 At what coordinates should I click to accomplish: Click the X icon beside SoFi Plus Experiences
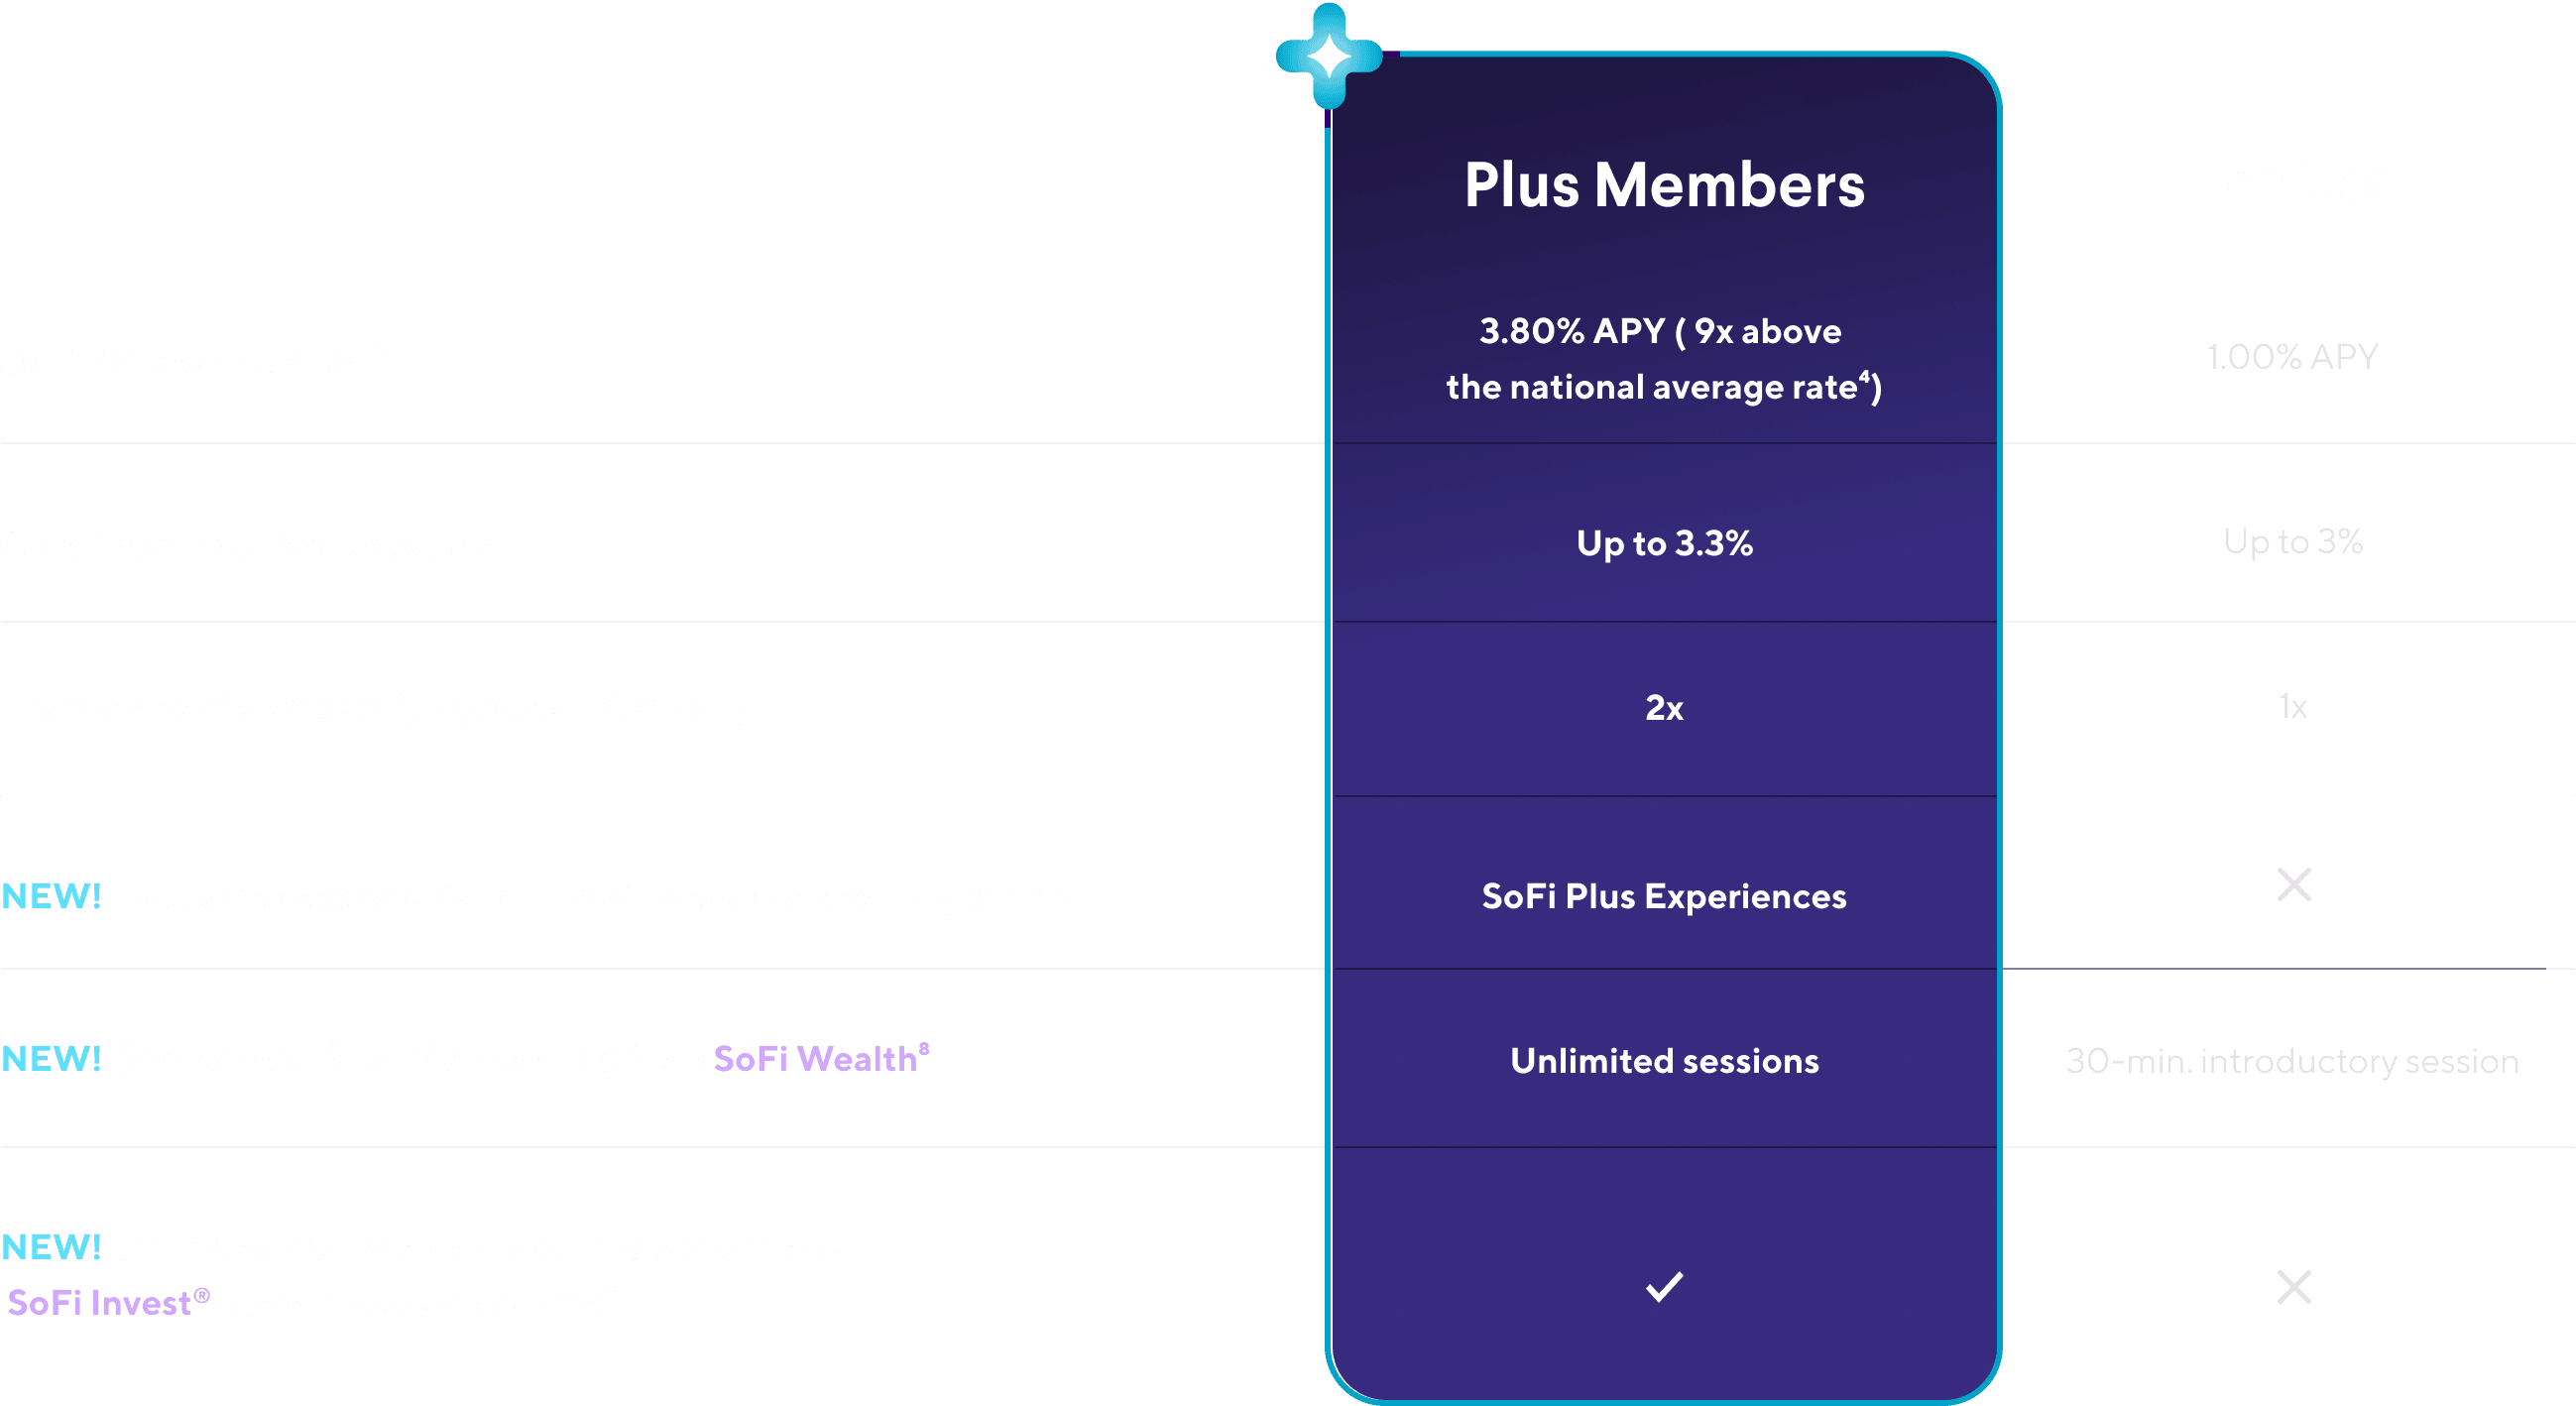click(x=2294, y=884)
